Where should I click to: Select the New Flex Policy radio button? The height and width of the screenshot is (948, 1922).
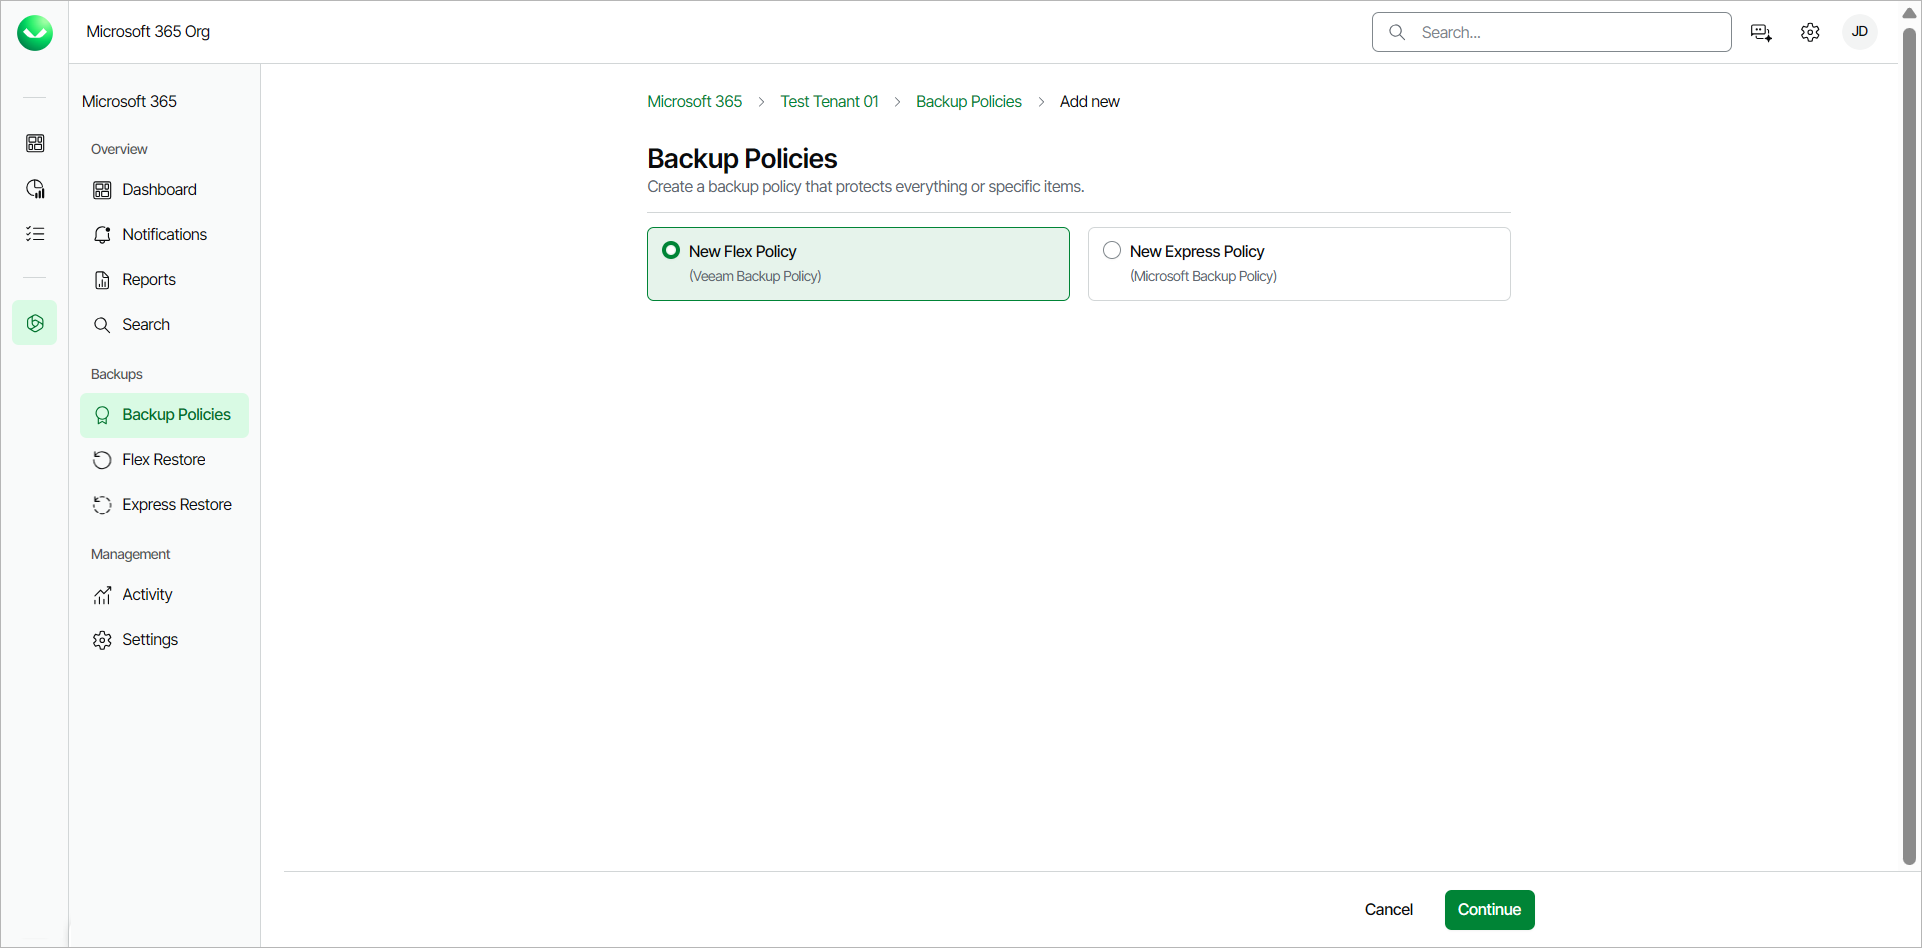pos(671,250)
